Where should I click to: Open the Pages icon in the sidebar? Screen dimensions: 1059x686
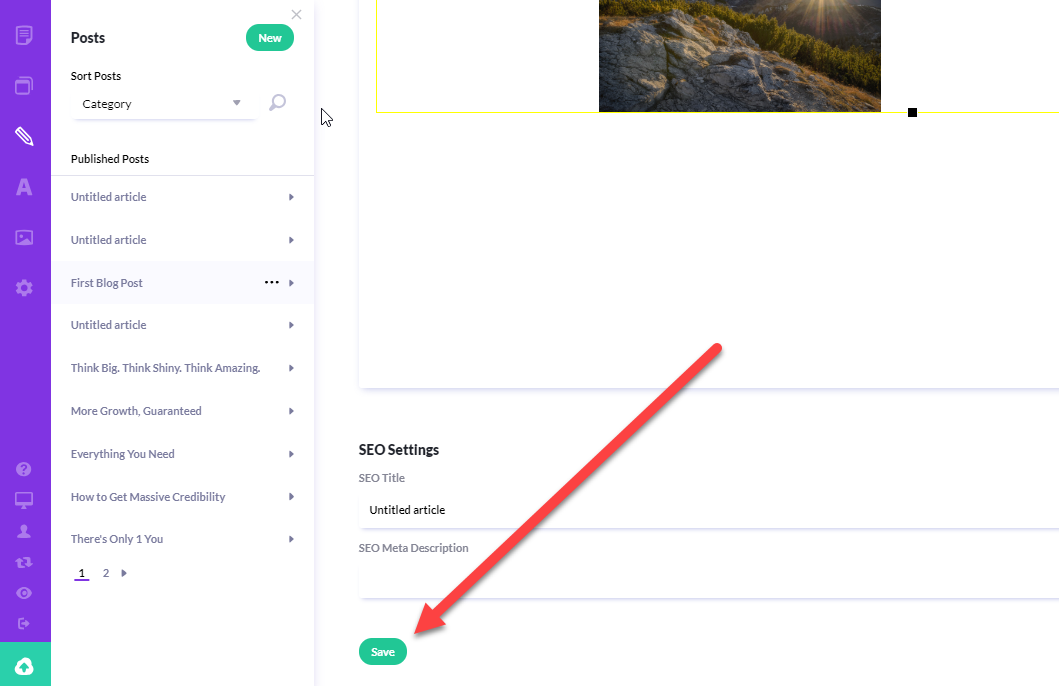click(x=24, y=35)
